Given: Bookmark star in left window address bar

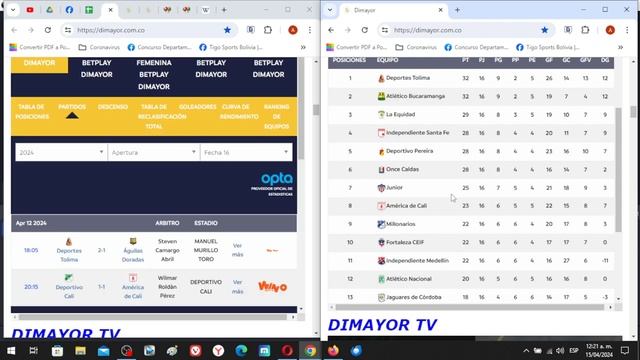Looking at the screenshot, I should pyautogui.click(x=227, y=30).
